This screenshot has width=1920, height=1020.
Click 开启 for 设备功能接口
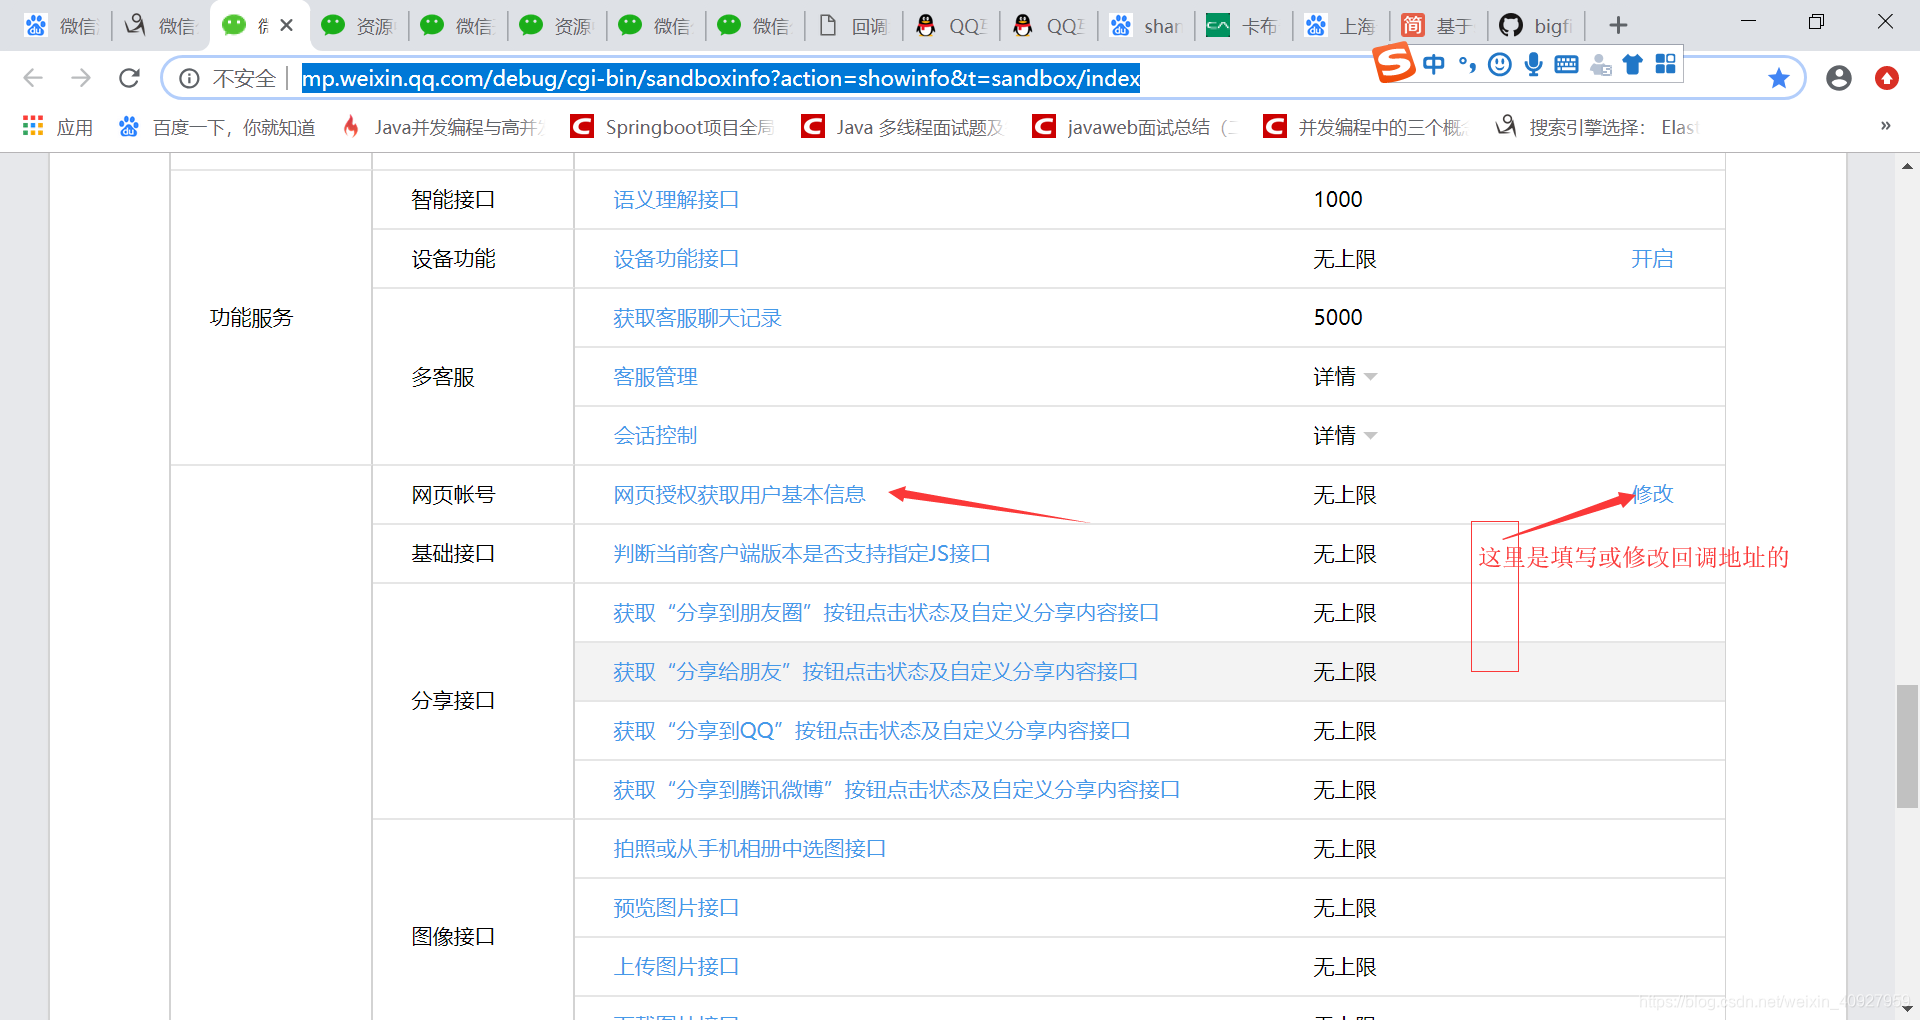click(1652, 259)
